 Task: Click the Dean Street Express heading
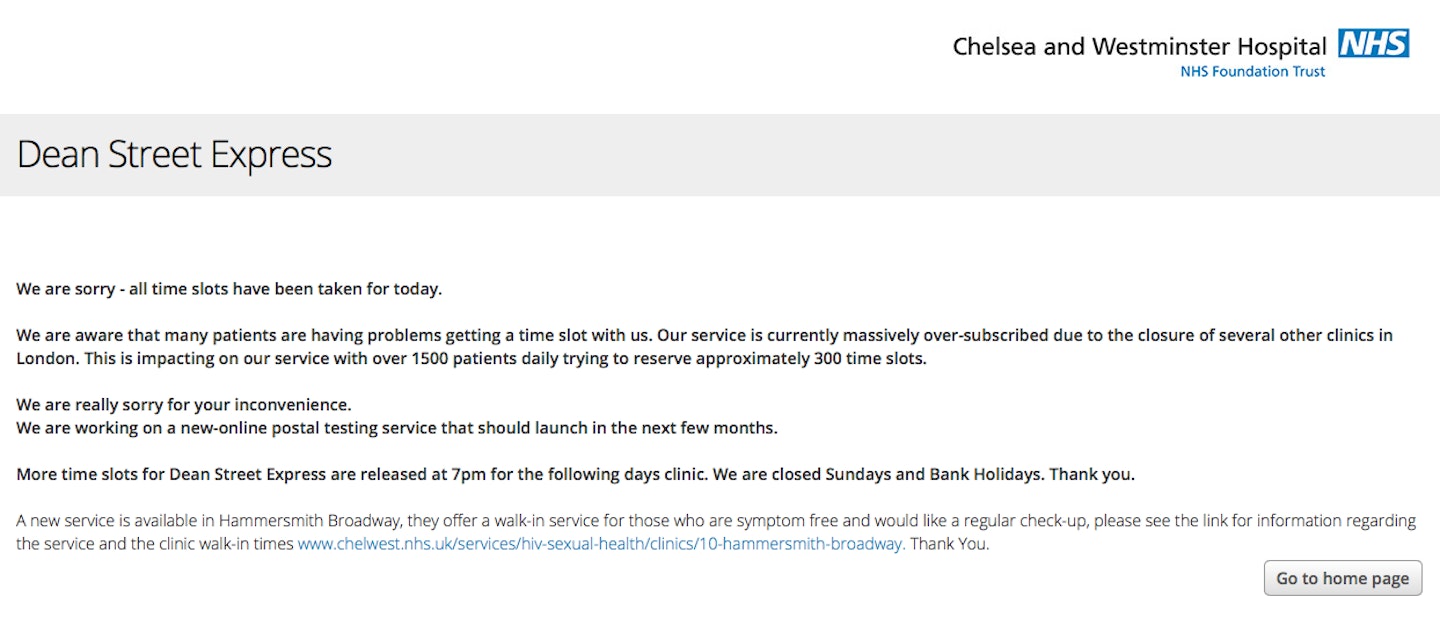coord(174,155)
